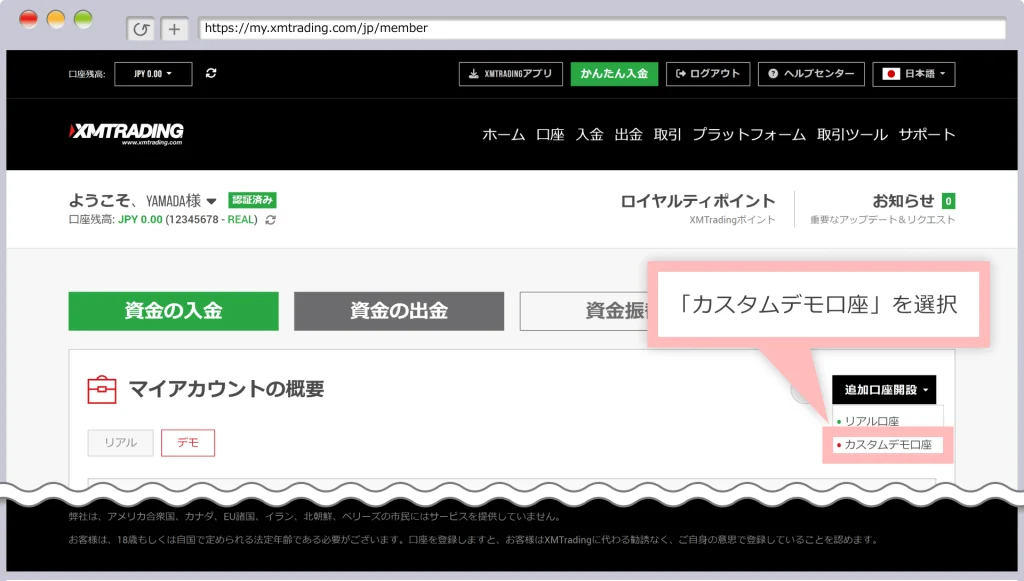Viewport: 1024px width, 581px height.
Task: Click 重要なアップデート&リクエスト text
Action: tap(882, 220)
